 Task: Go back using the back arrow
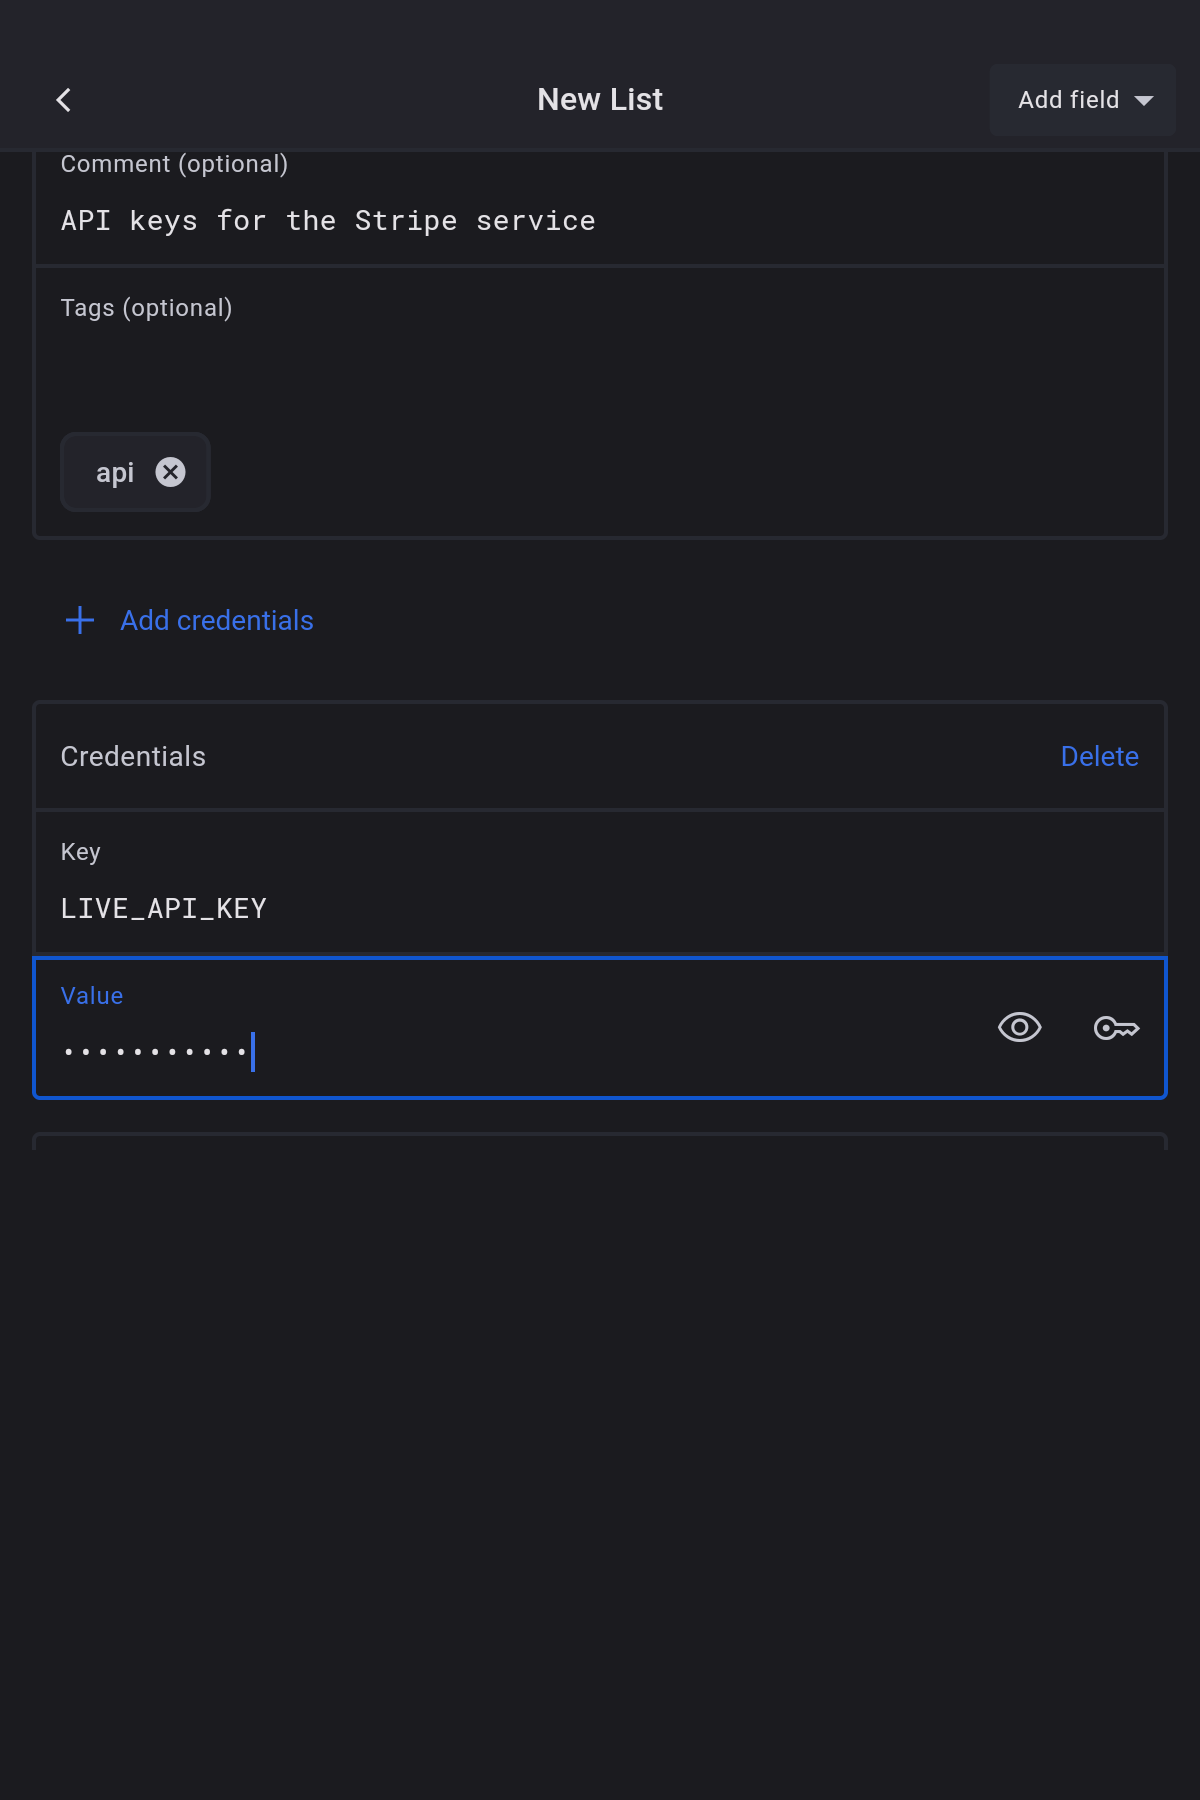(x=64, y=100)
